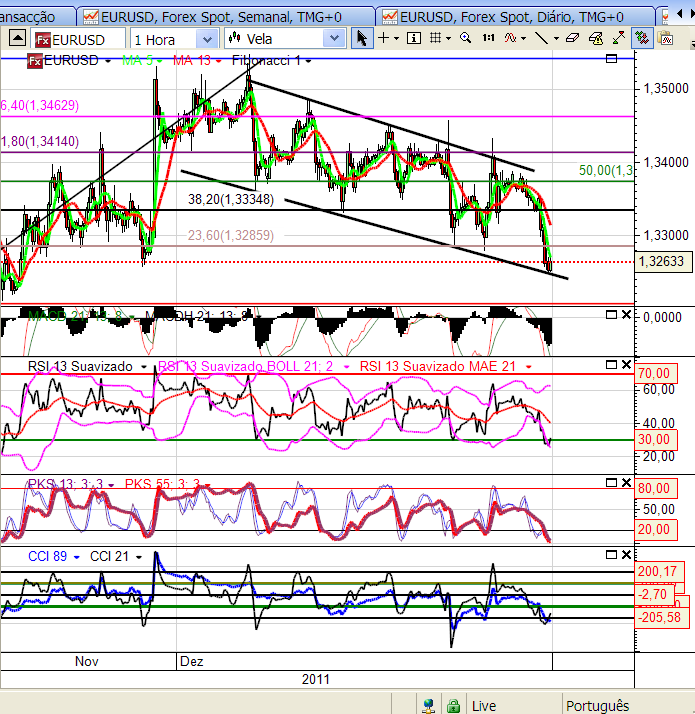Open the EURUSD series legend menu
Screen dimensions: 695x714
click(x=107, y=61)
